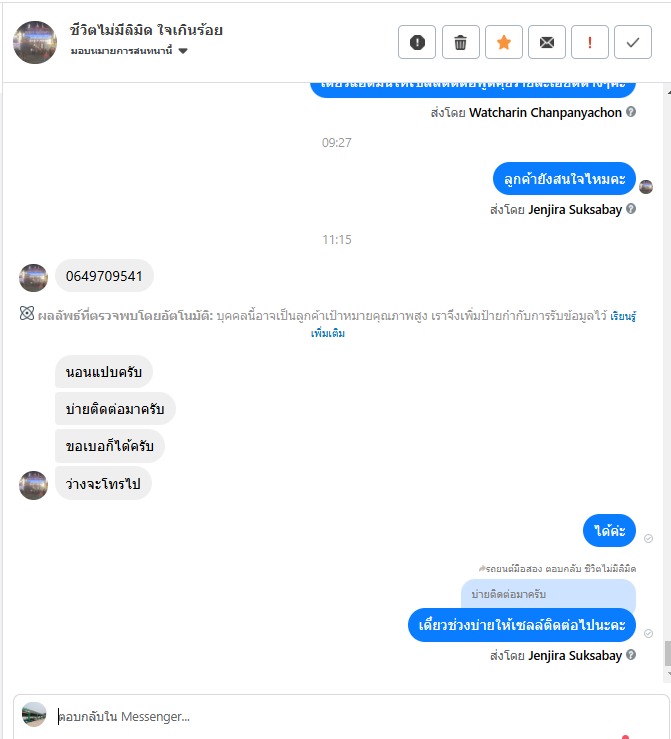Click the phone number 0649709541 message

tap(104, 276)
